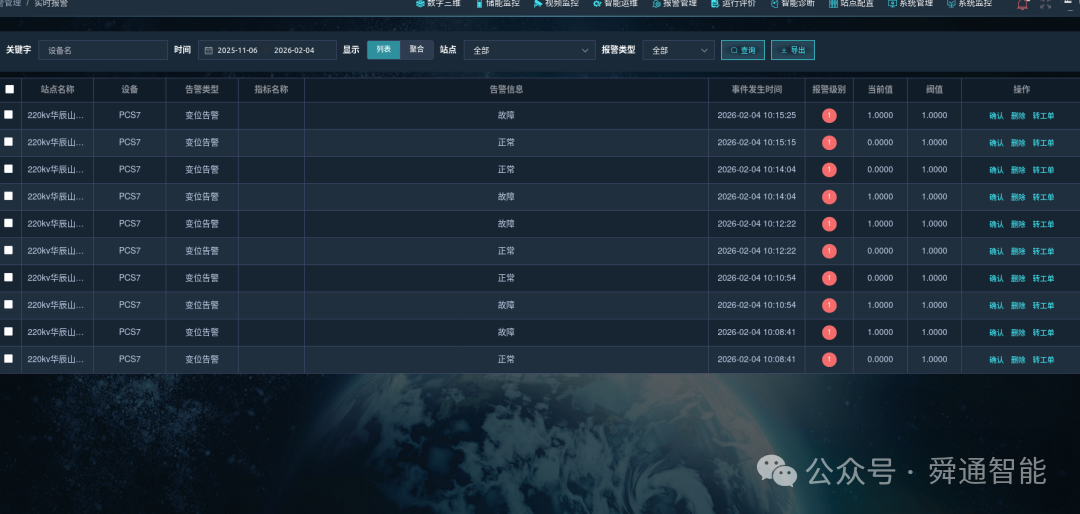Click the red level icon in the 10:10:54 故障 row
Viewport: 1080px width, 514px height.
(x=829, y=305)
